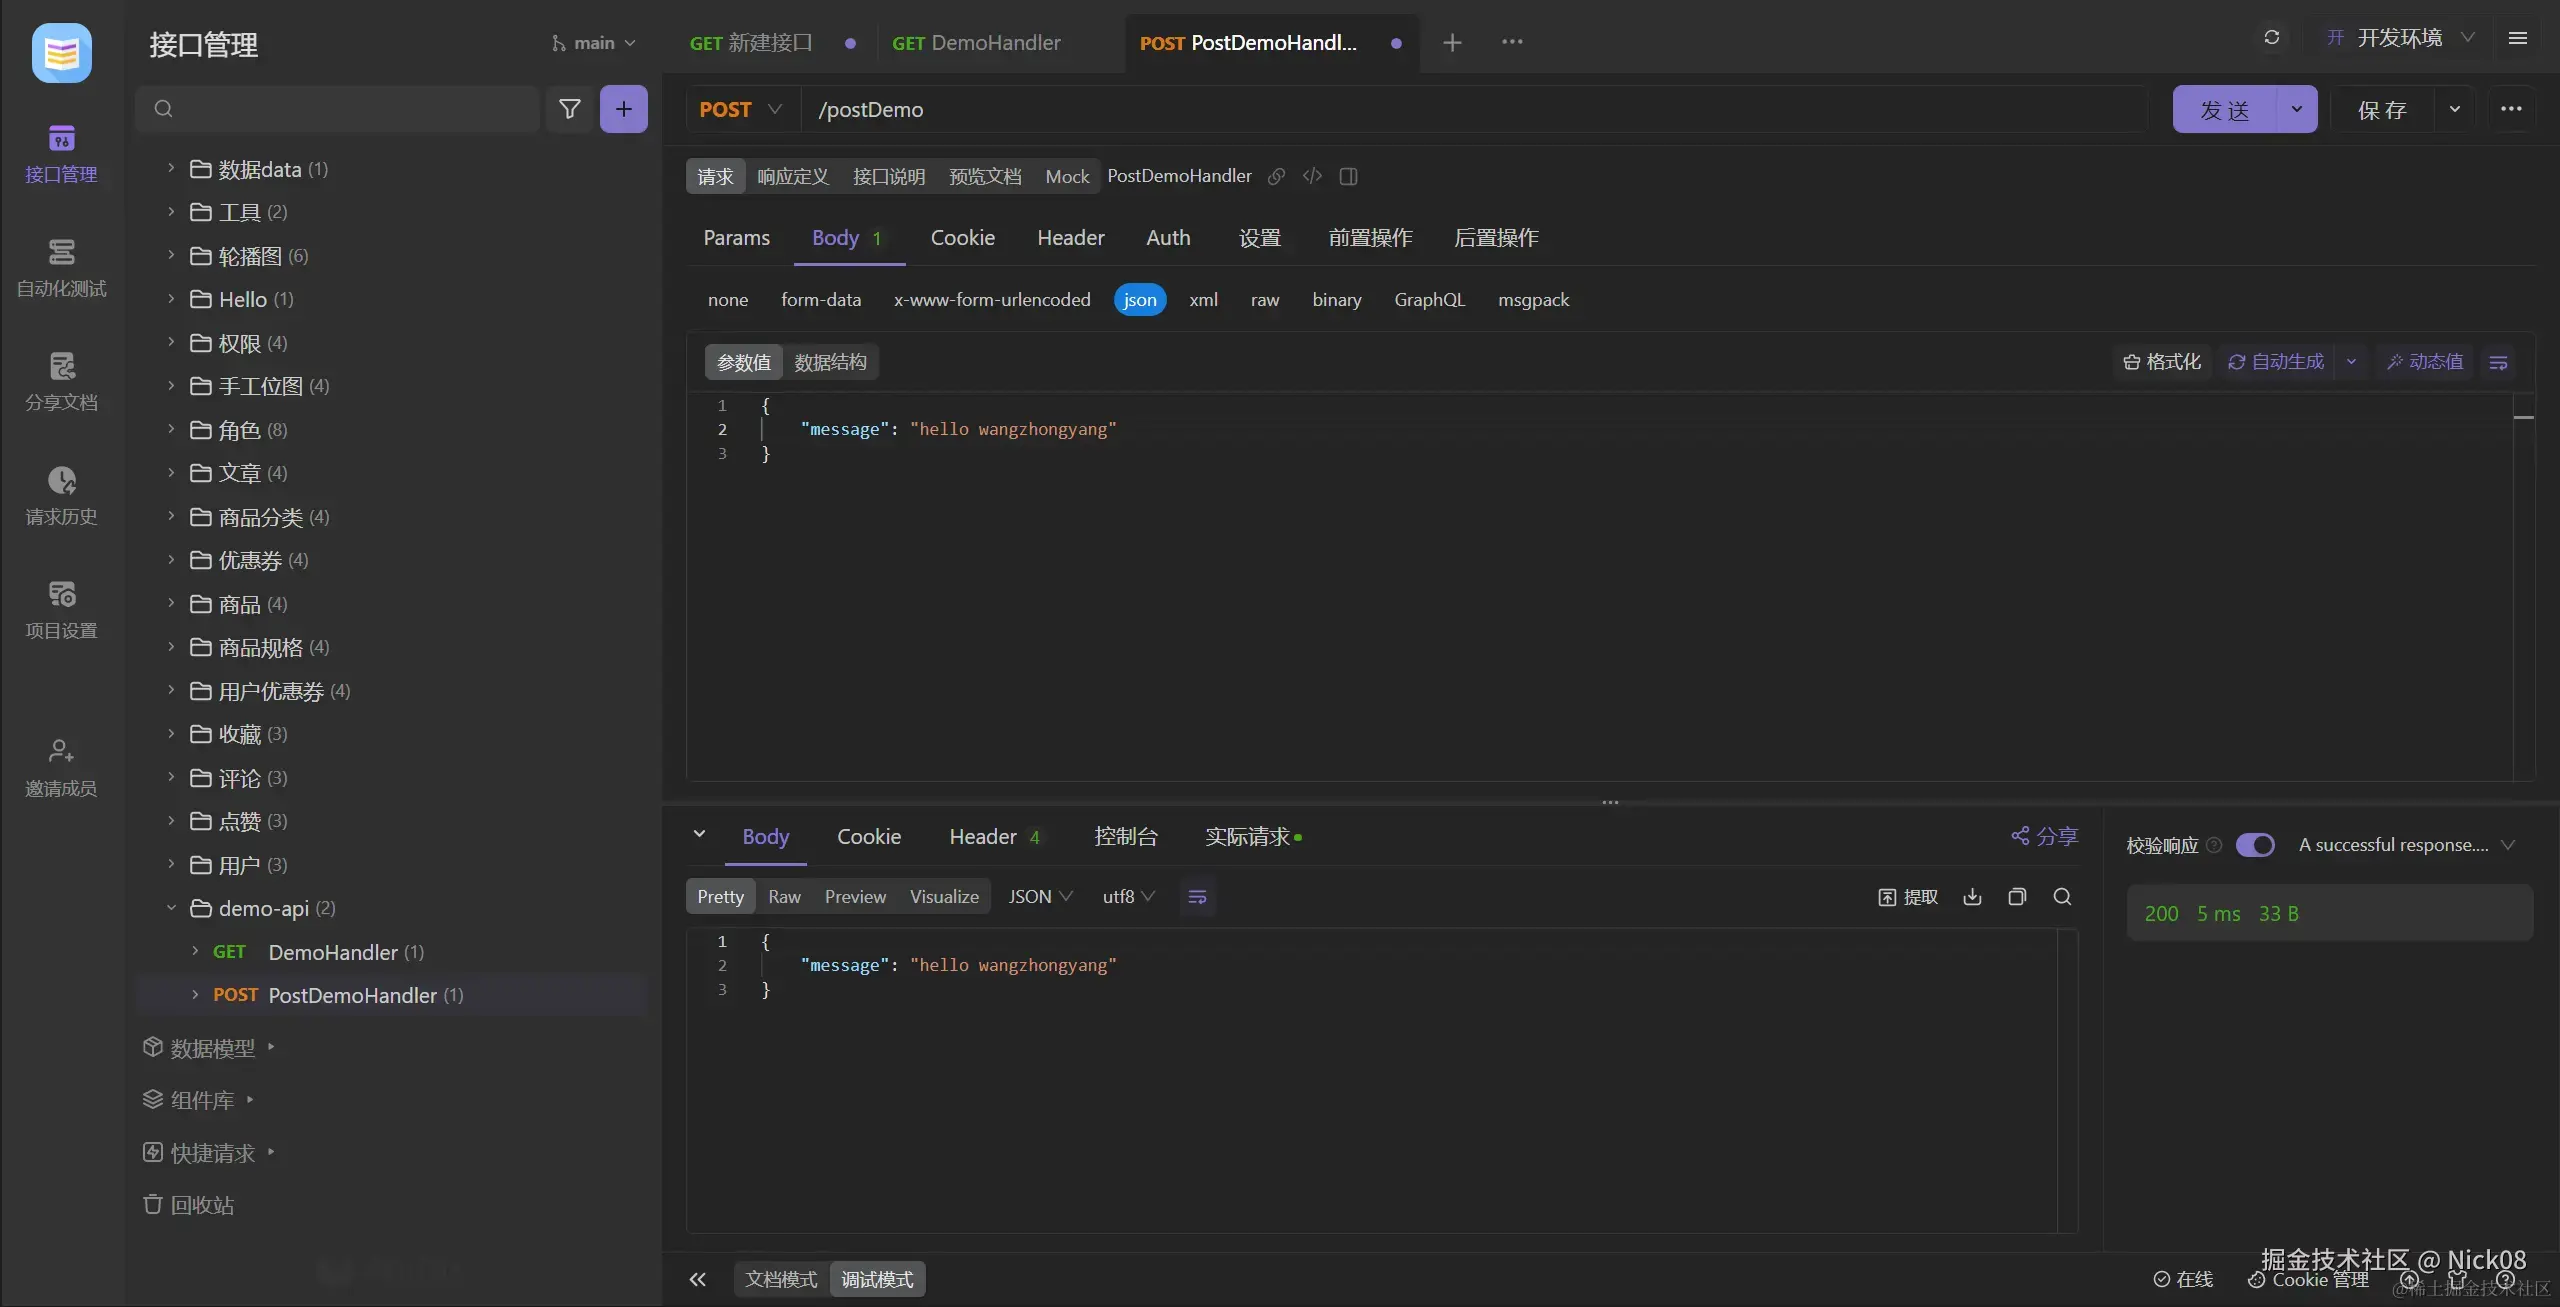This screenshot has width=2560, height=1307.
Task: Click the 格式化 format button
Action: (x=2162, y=362)
